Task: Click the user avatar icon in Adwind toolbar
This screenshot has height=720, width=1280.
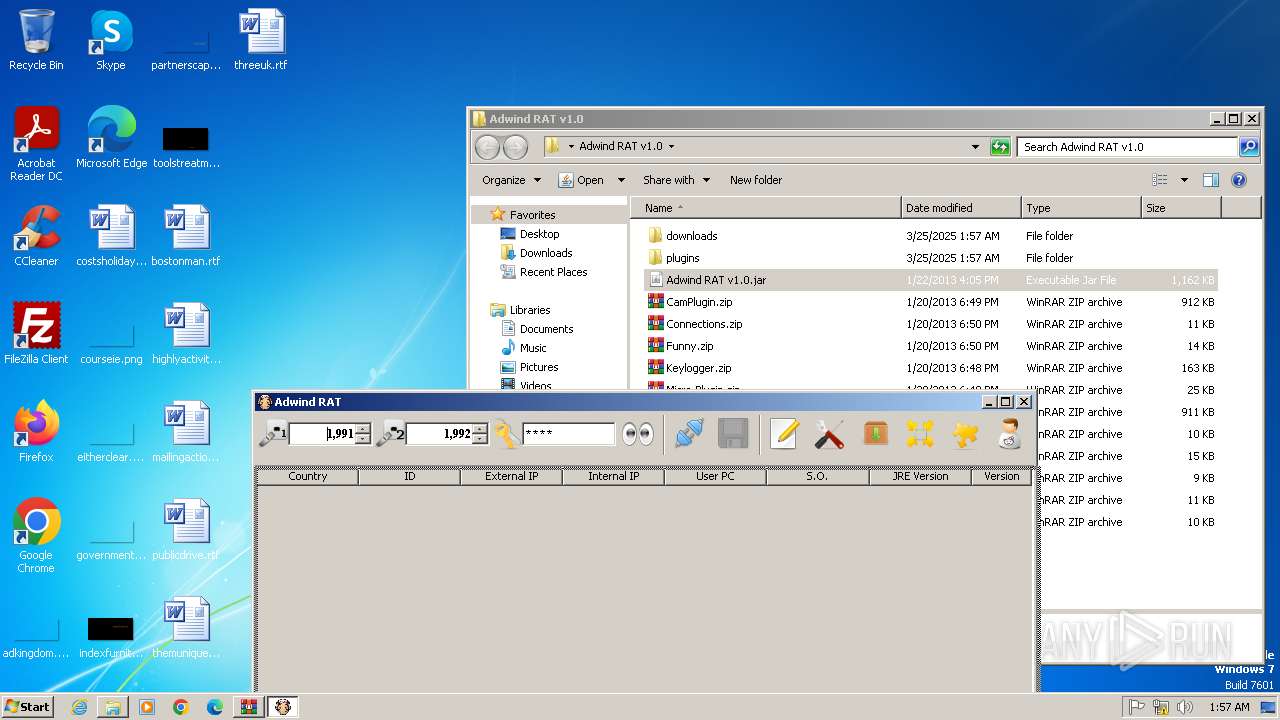Action: pos(1010,434)
